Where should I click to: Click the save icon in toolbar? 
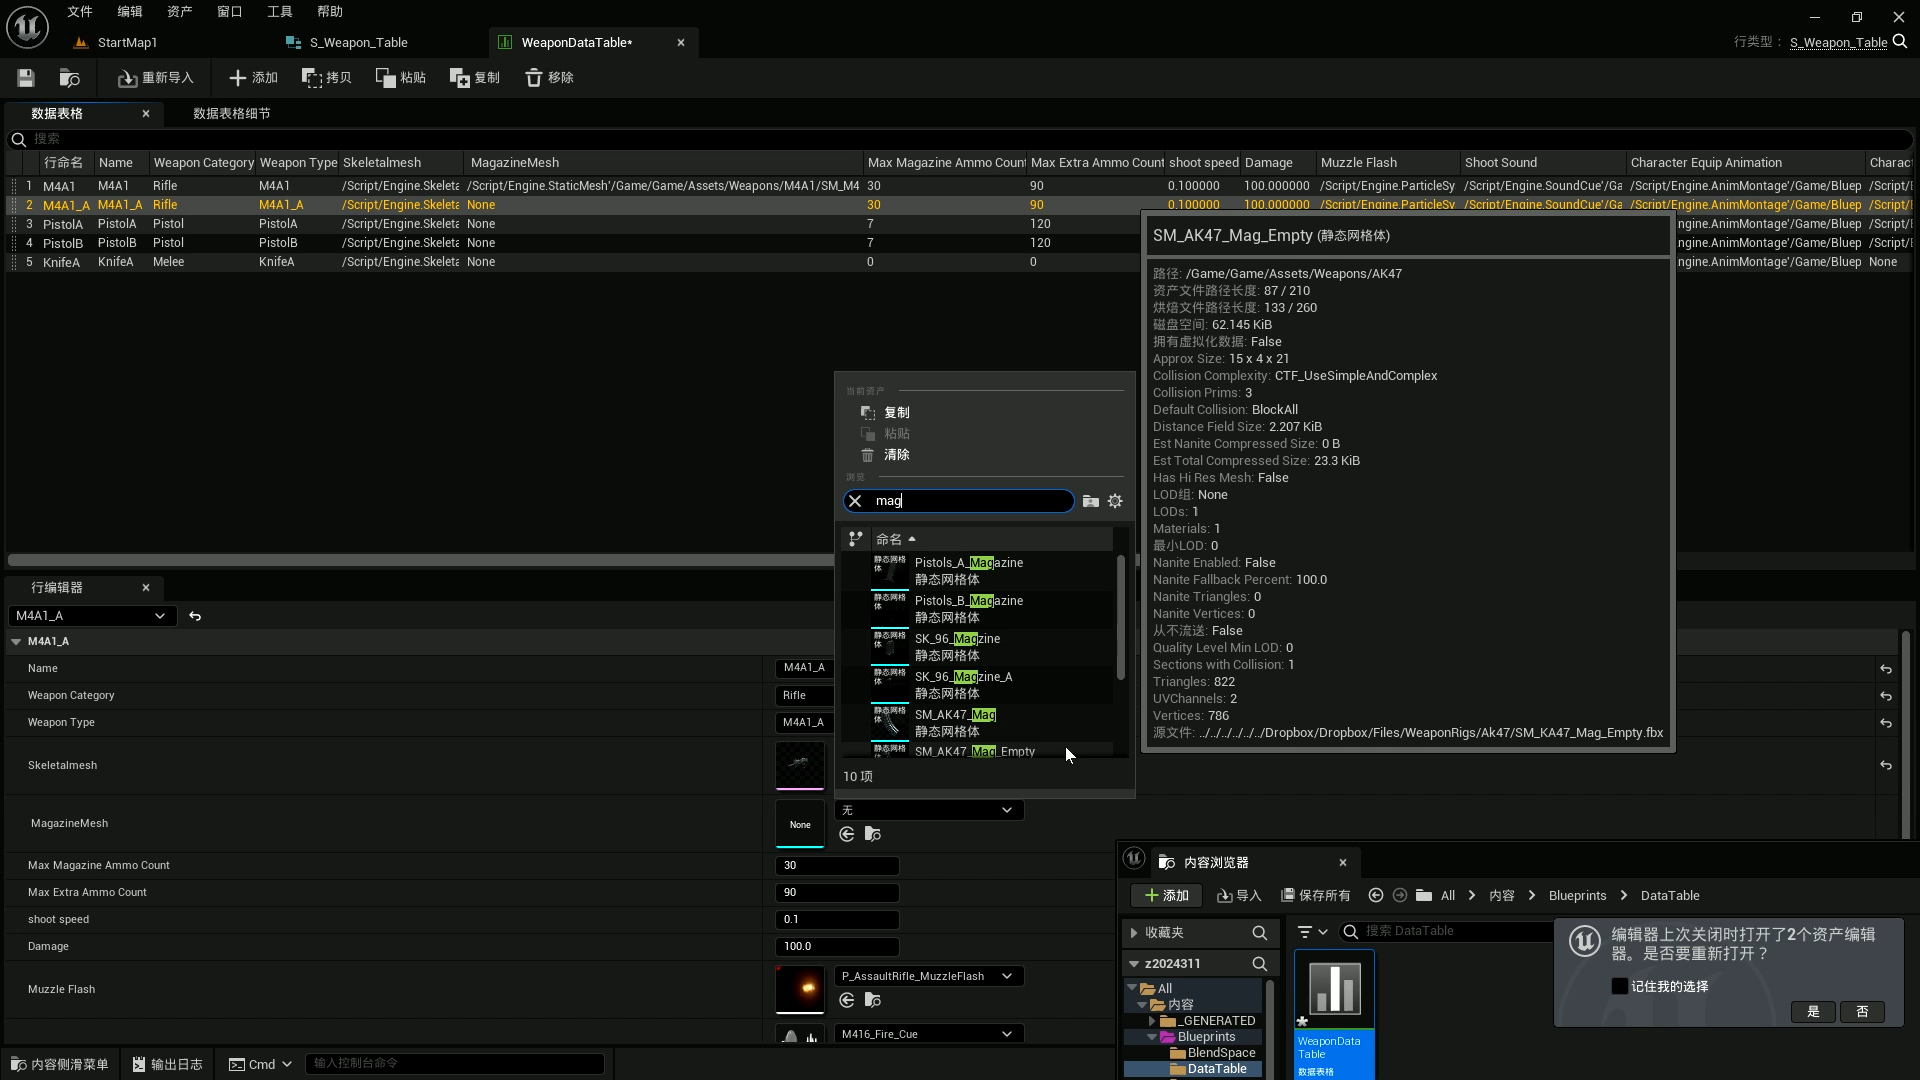[26, 78]
